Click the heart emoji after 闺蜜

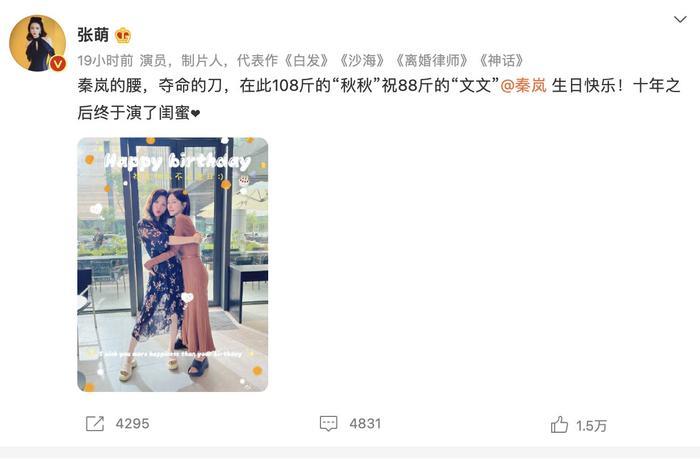click(x=196, y=114)
